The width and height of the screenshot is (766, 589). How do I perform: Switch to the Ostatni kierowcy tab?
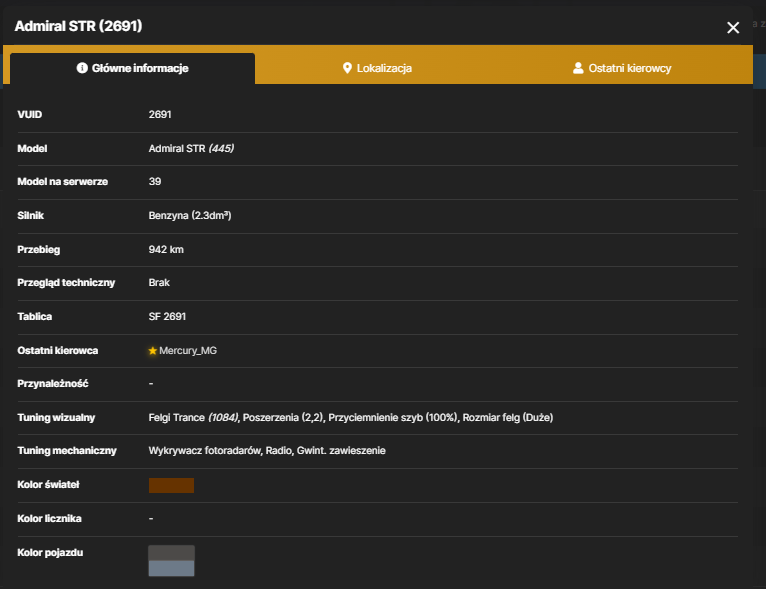point(622,68)
